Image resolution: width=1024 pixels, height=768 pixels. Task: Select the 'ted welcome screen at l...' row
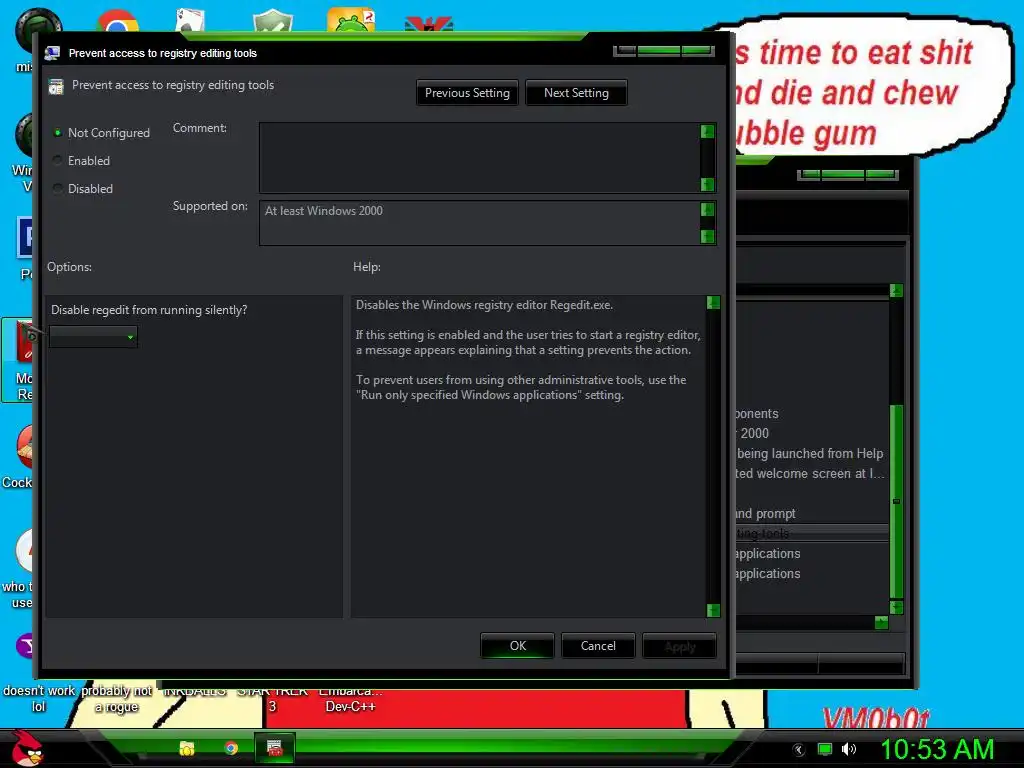811,473
